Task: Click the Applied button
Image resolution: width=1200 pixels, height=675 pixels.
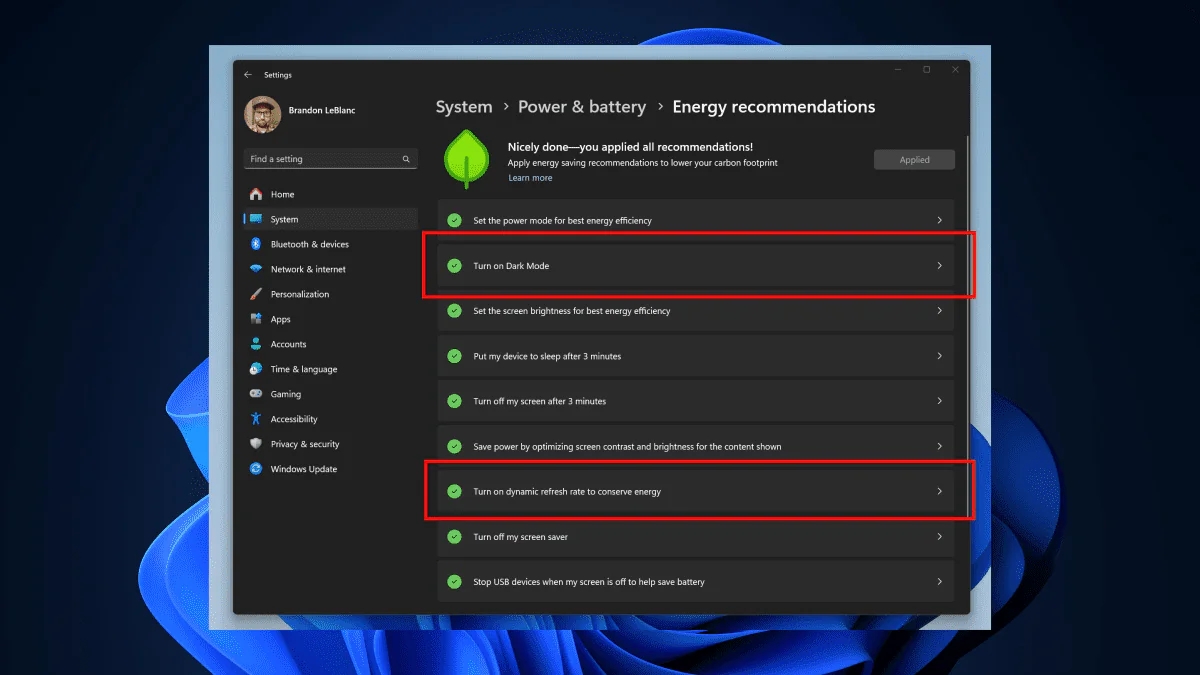Action: point(914,160)
